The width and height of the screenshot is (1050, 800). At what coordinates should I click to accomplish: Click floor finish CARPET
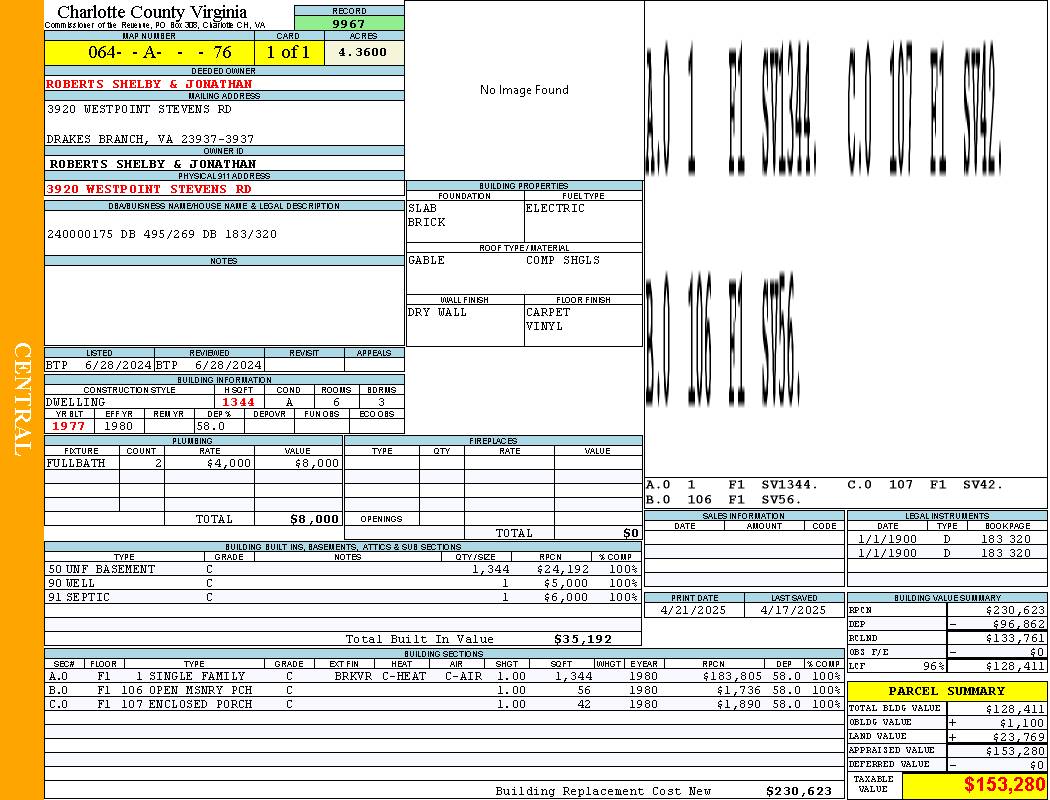tap(548, 313)
